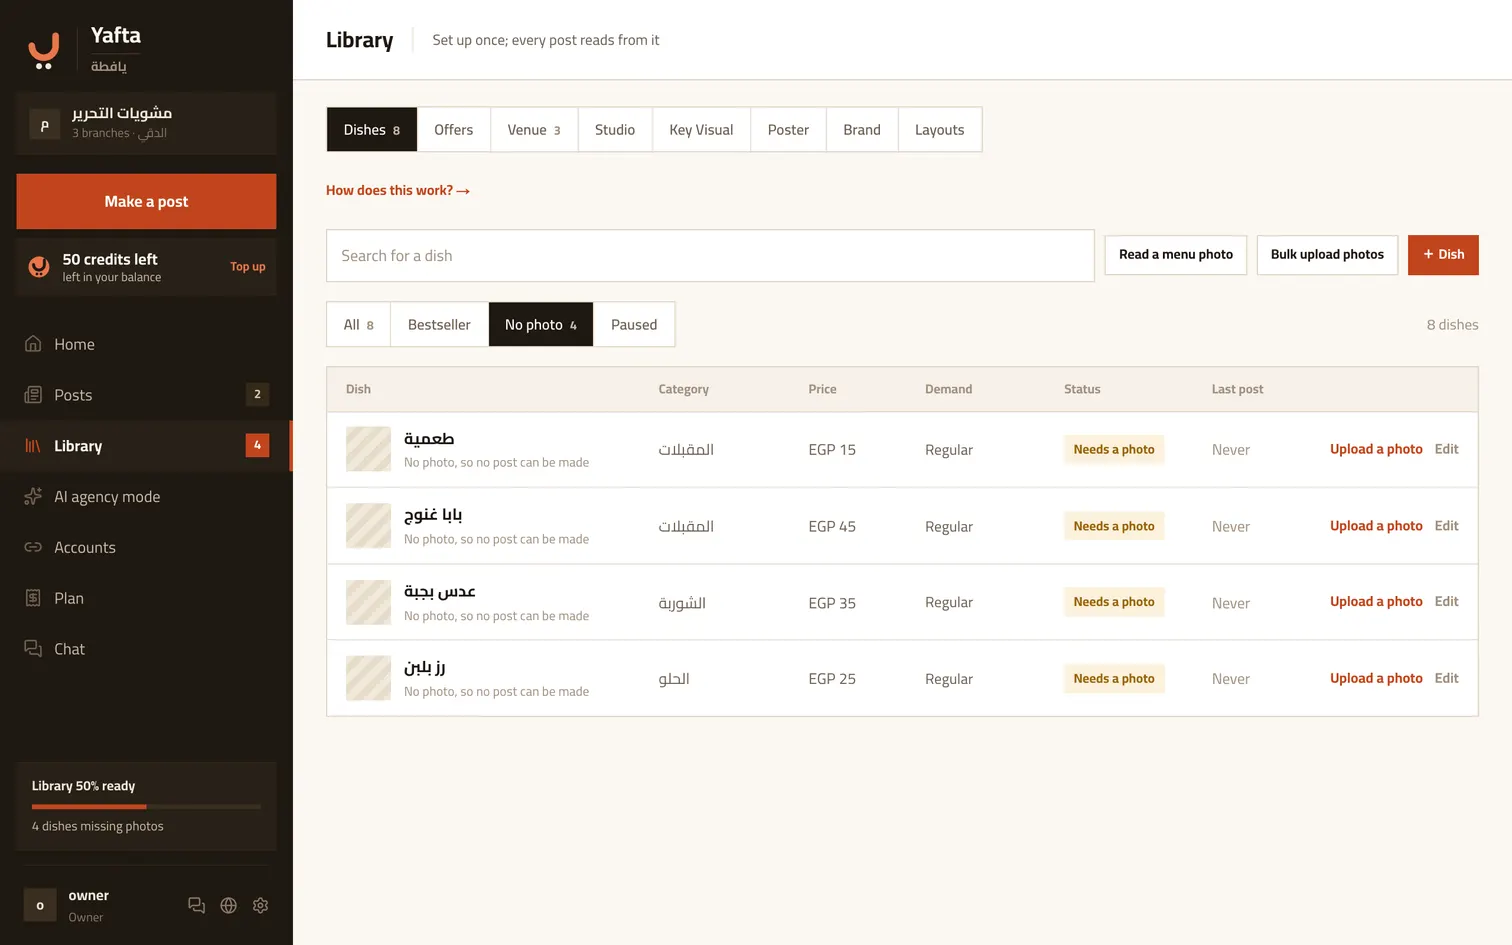The height and width of the screenshot is (945, 1512).
Task: Edit the رز بلبن dish
Action: coord(1446,678)
